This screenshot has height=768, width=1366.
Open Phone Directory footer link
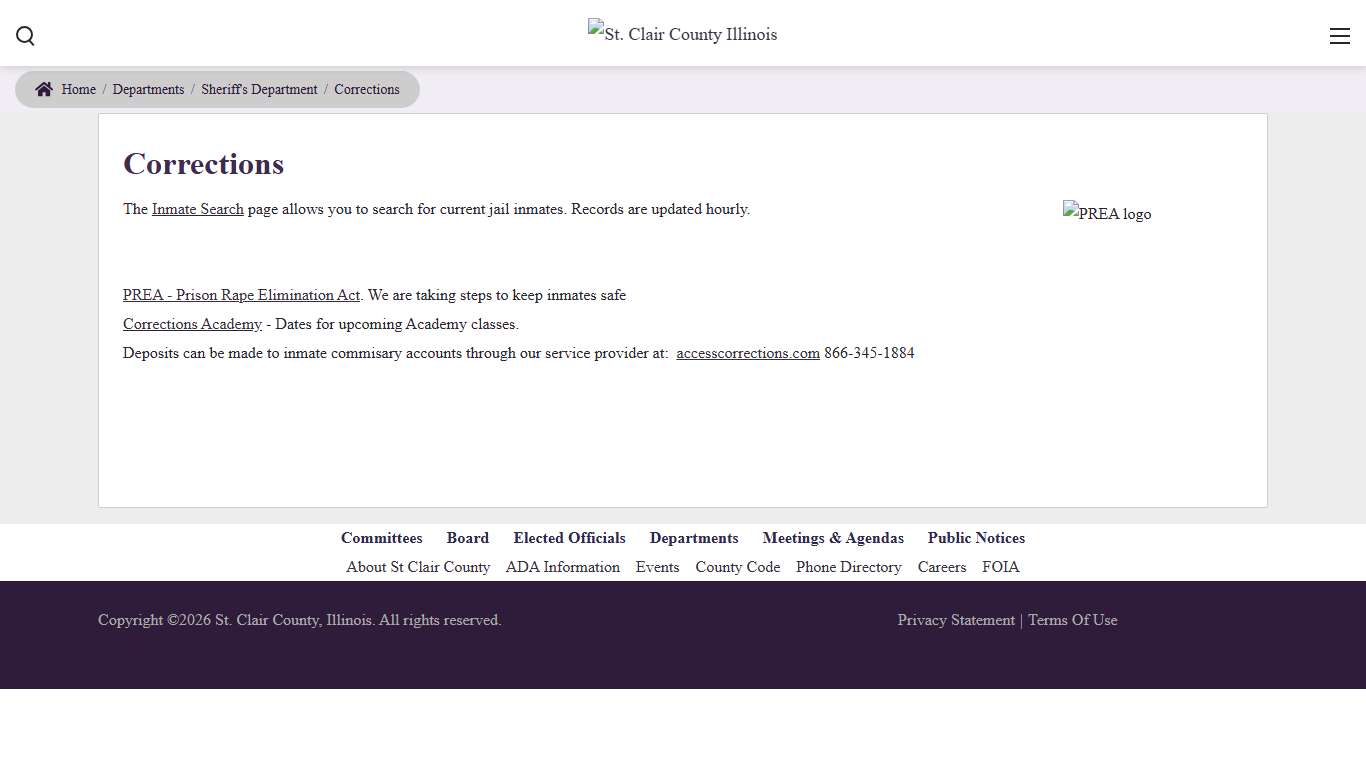pos(848,567)
